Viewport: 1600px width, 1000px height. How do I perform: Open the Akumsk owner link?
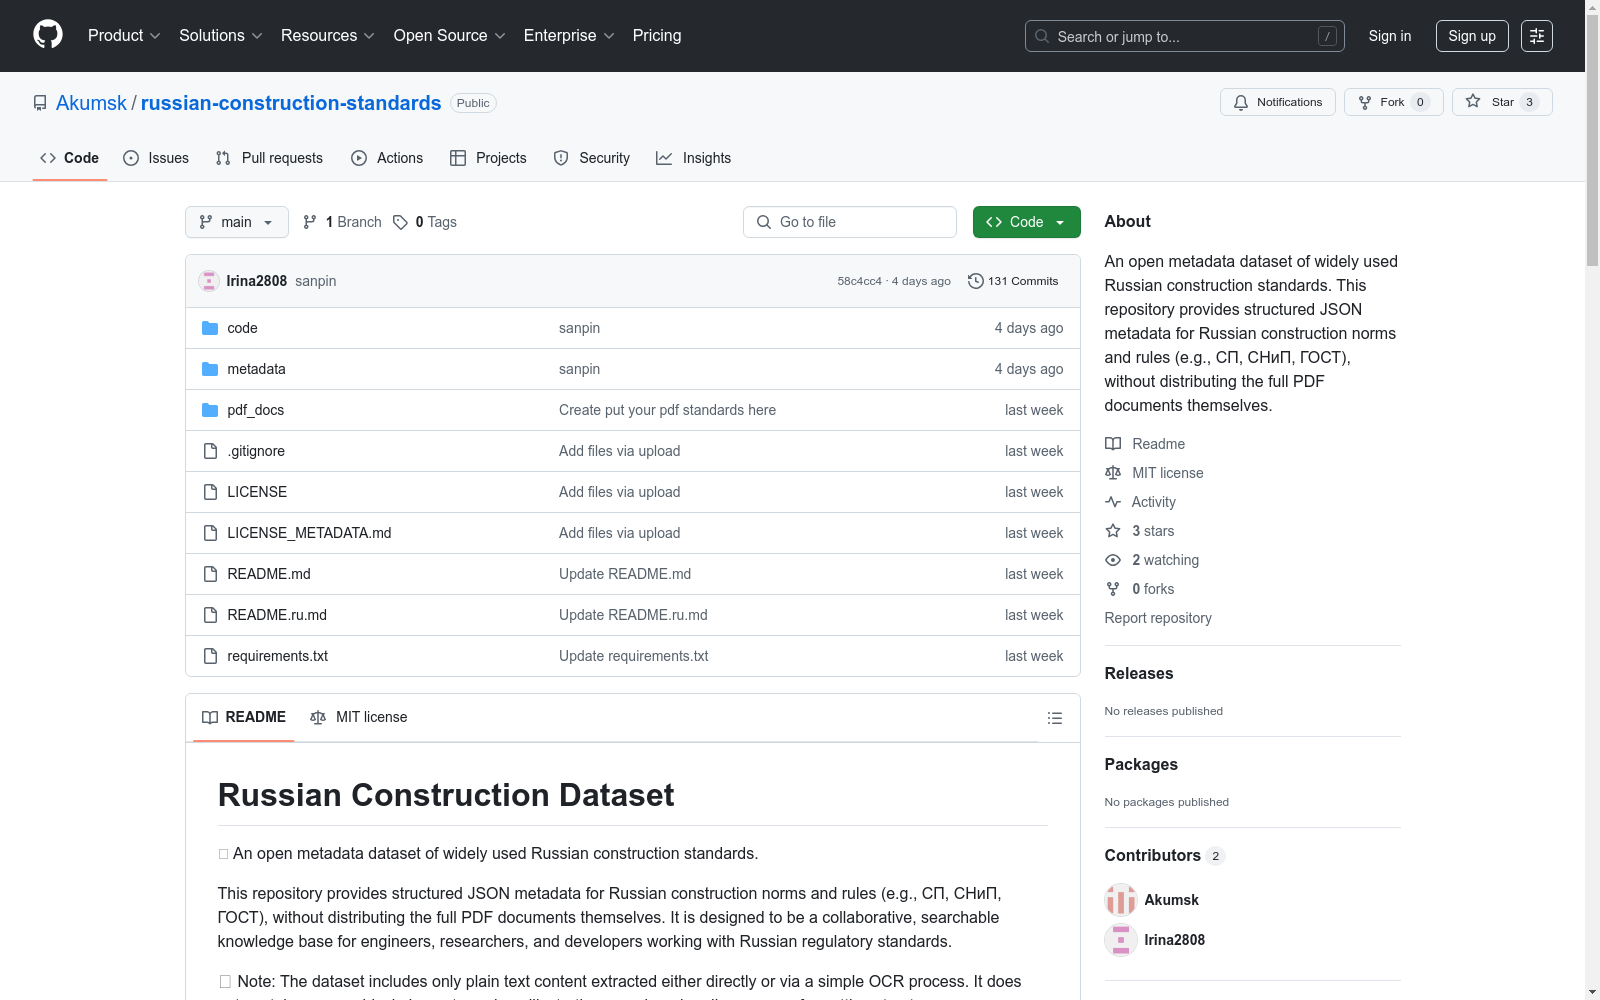point(92,103)
